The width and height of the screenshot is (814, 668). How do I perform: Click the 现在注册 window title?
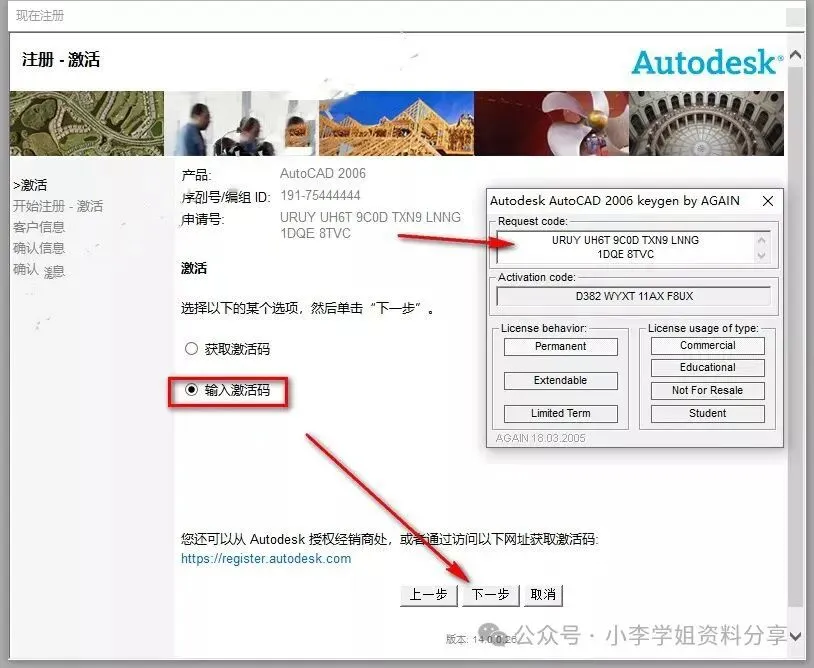40,16
